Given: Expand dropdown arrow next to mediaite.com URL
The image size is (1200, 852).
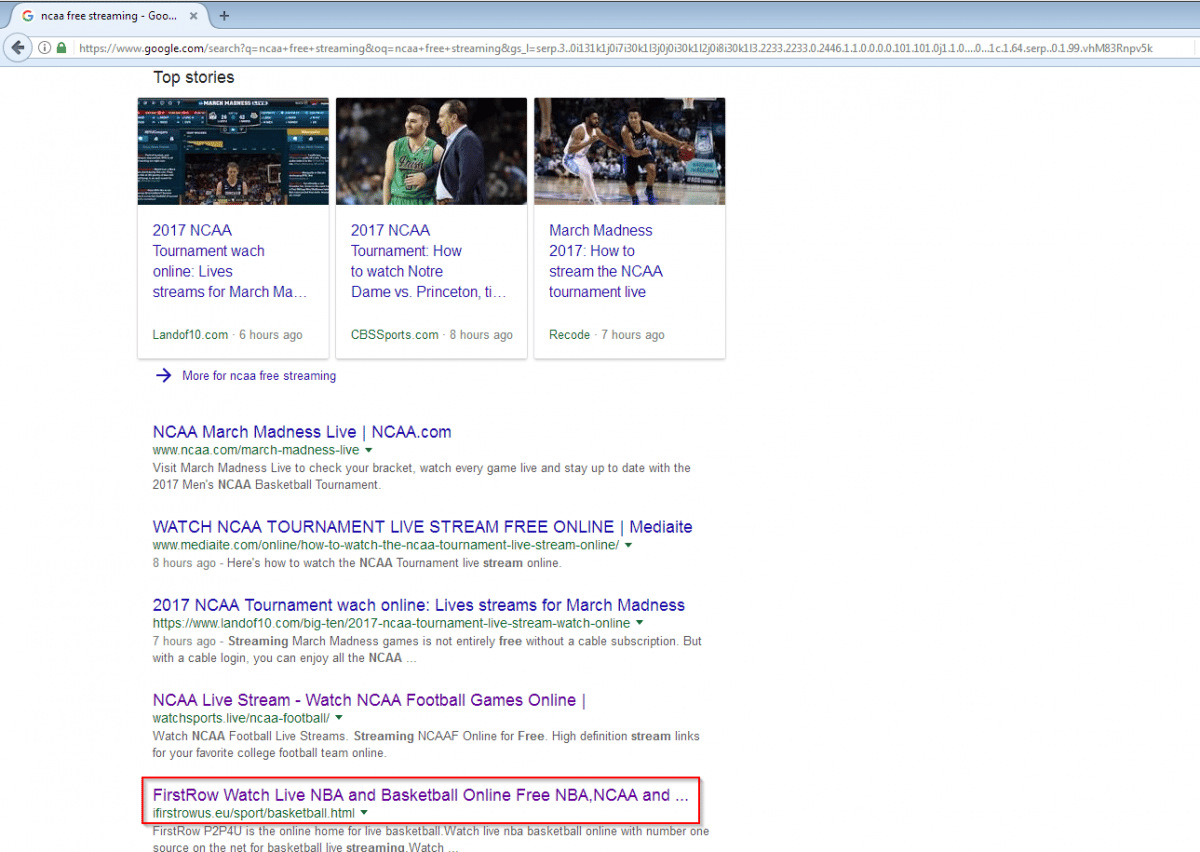Looking at the screenshot, I should tap(629, 545).
